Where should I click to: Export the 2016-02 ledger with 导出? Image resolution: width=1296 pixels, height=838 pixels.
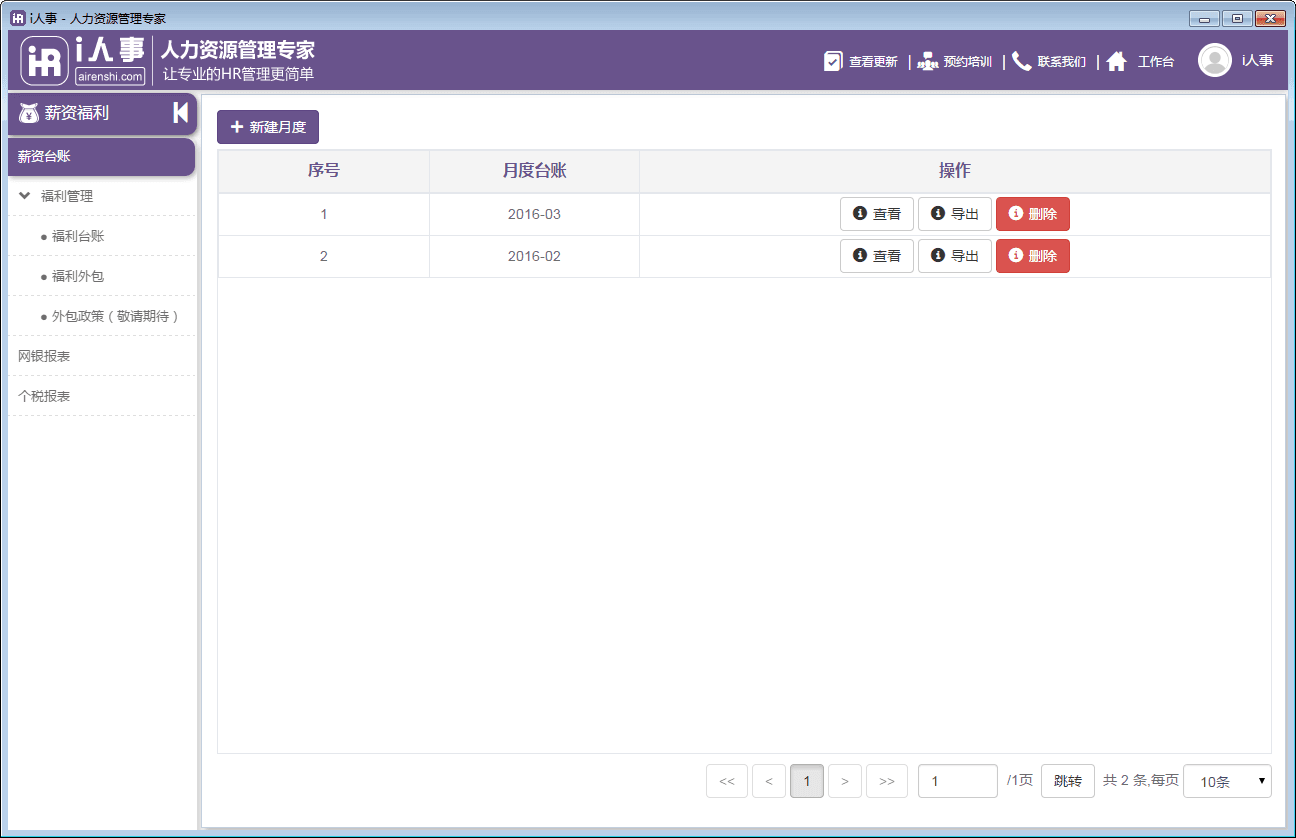click(954, 256)
